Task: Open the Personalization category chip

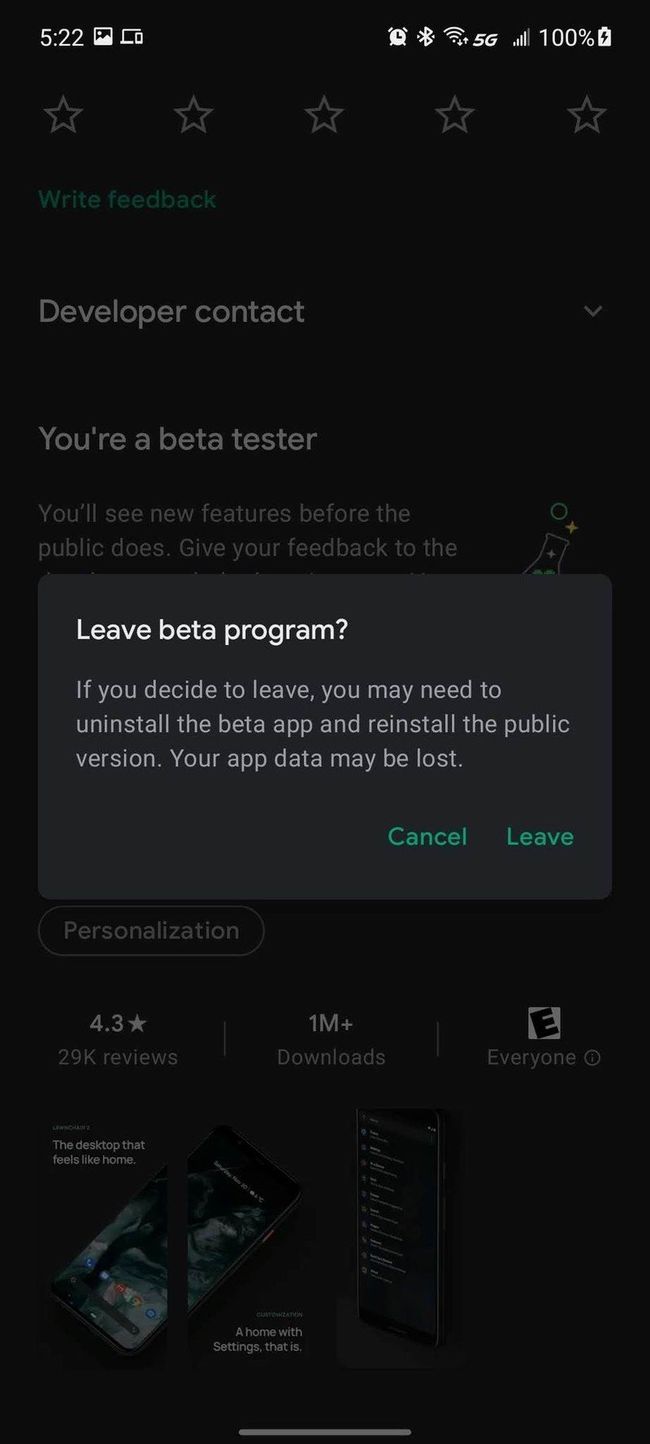Action: click(151, 931)
